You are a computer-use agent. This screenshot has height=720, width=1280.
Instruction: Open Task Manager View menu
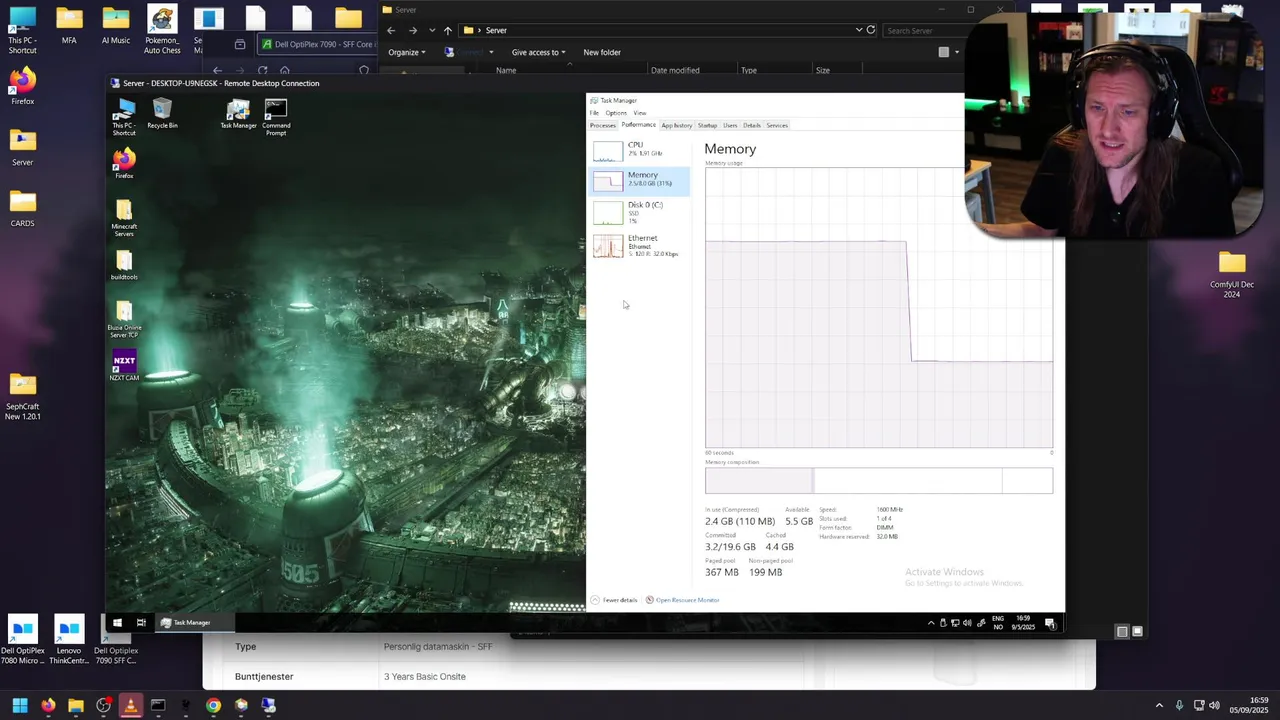[x=640, y=113]
